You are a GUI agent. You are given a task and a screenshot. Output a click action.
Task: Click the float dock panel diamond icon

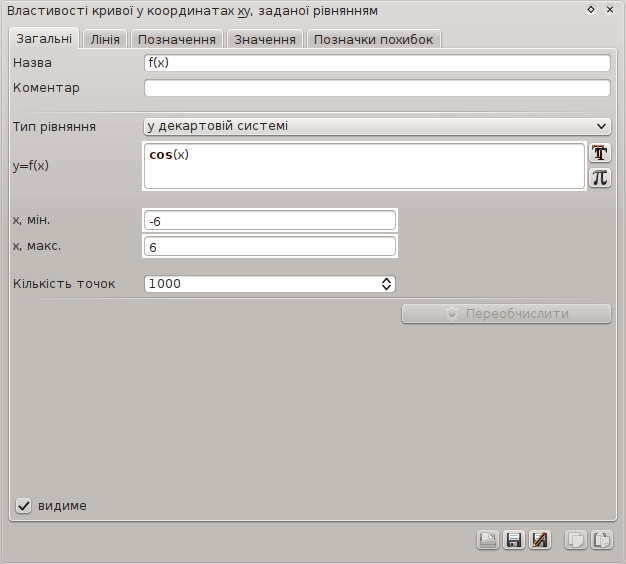591,9
